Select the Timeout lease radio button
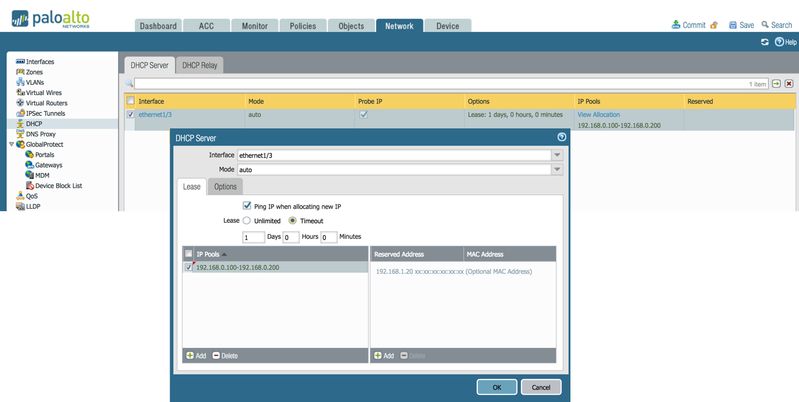The width and height of the screenshot is (799, 402). 292,221
